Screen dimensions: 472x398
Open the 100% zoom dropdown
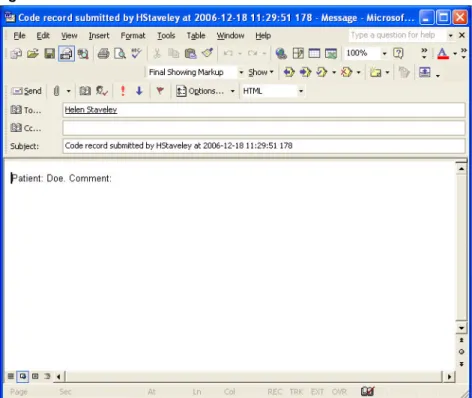click(384, 53)
